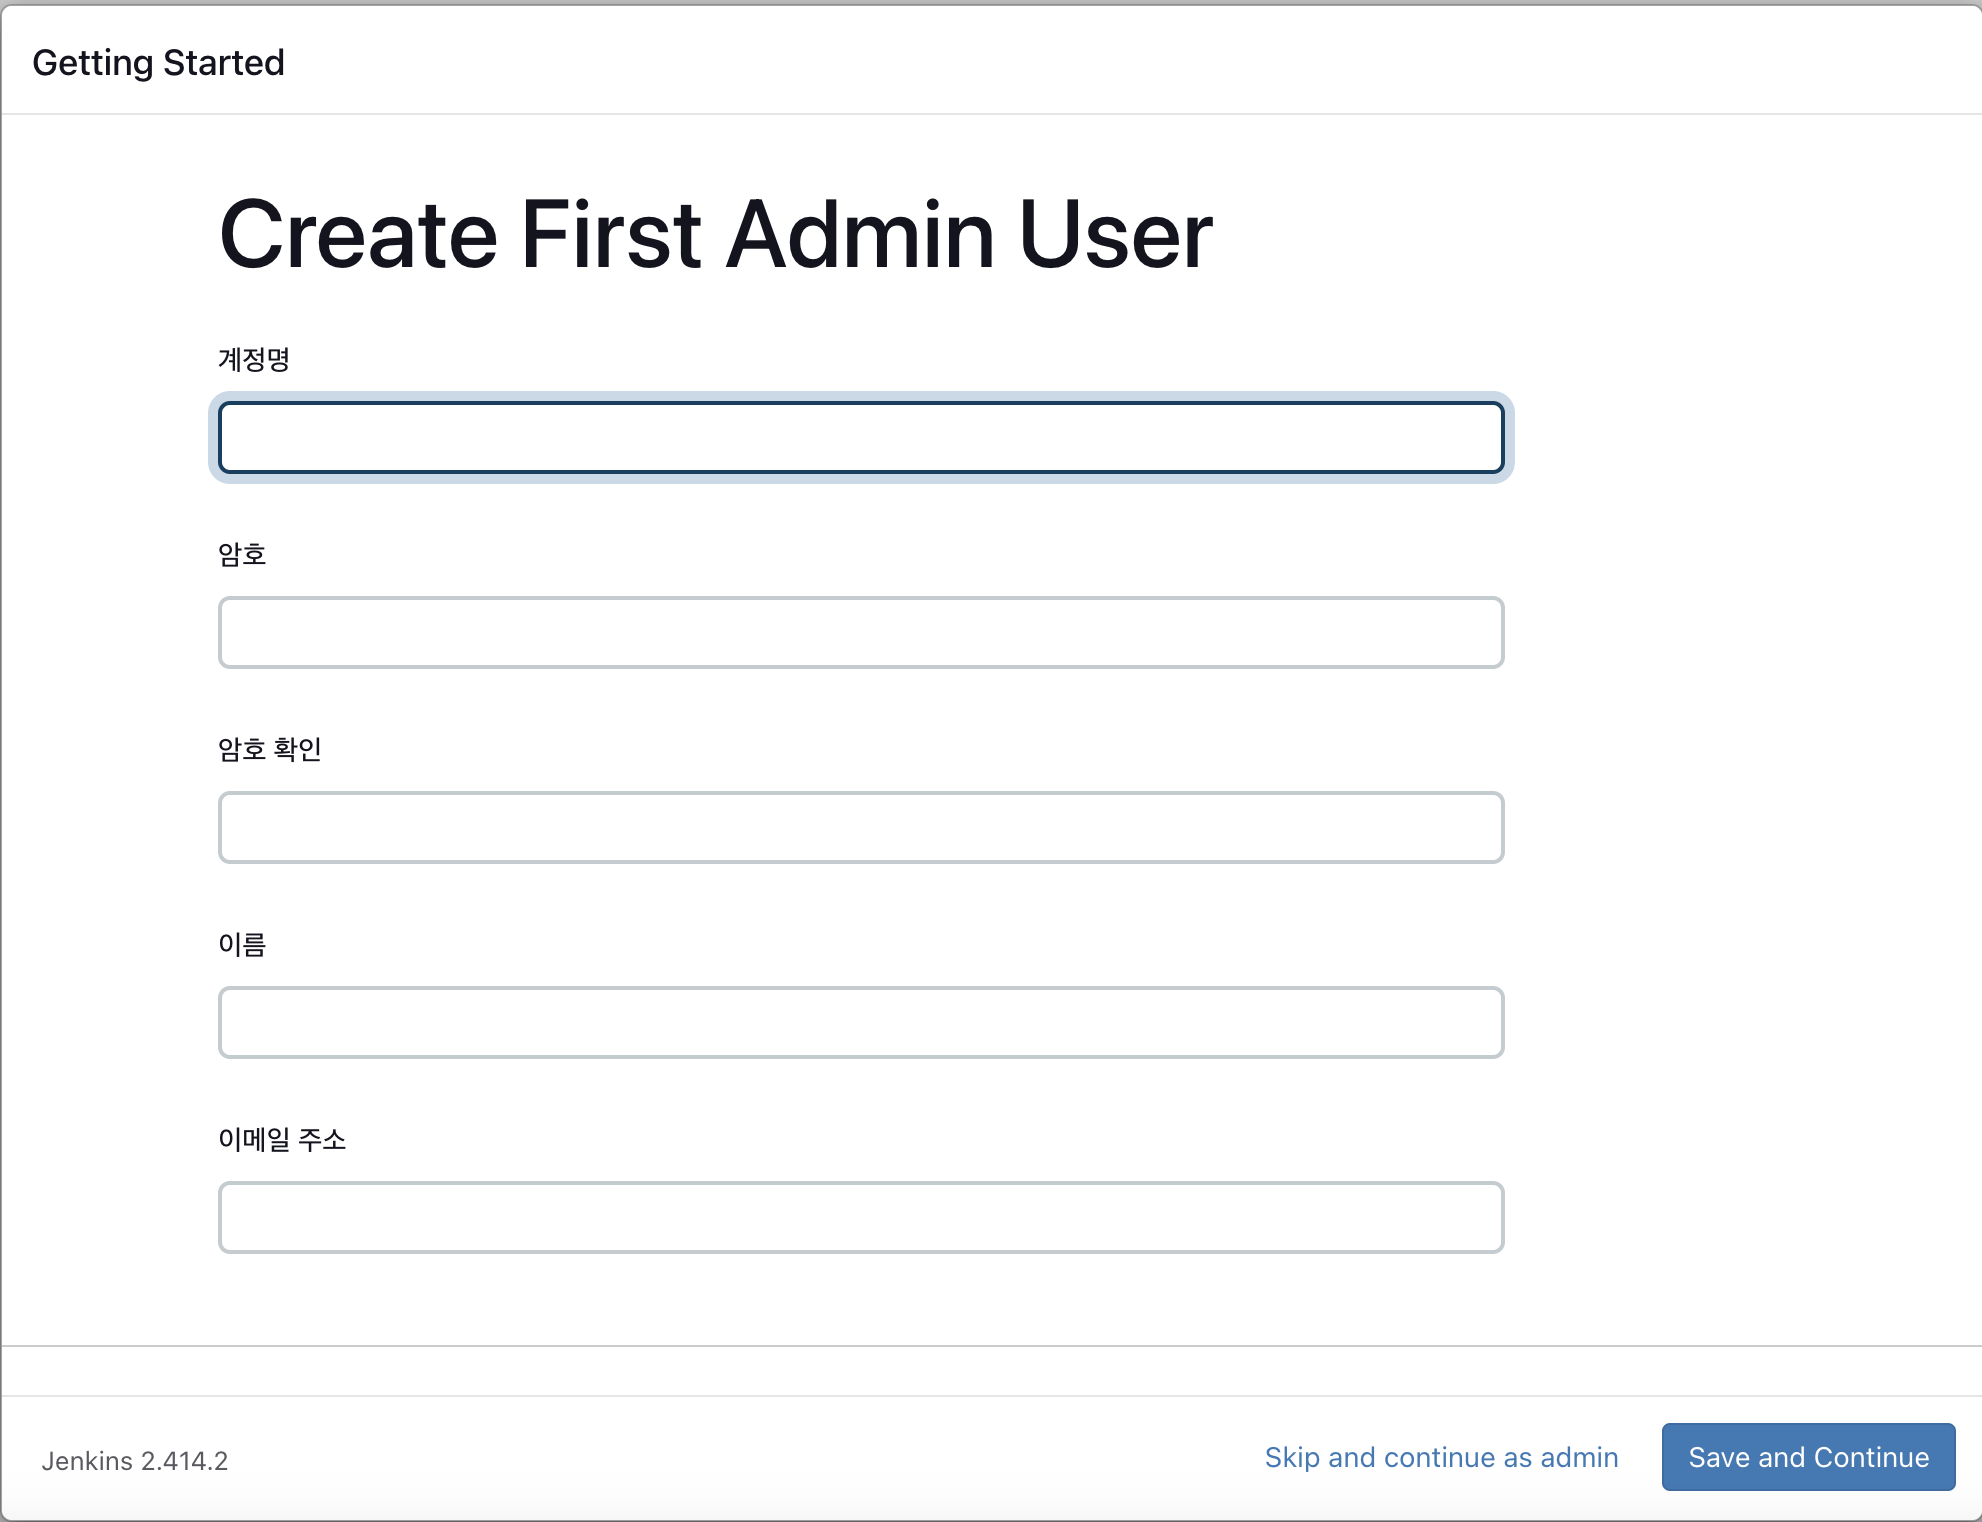Click the 계정명 field label
This screenshot has width=1982, height=1522.
click(x=254, y=359)
